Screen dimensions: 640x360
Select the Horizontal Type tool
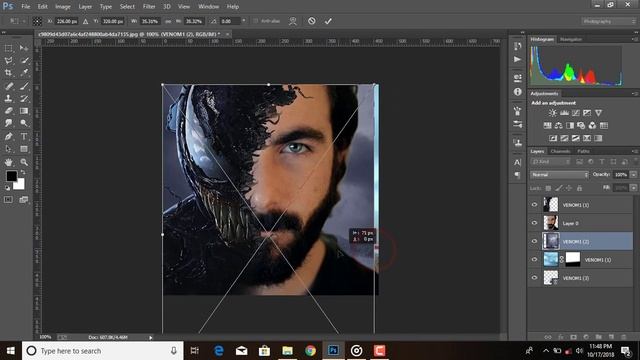coord(24,136)
